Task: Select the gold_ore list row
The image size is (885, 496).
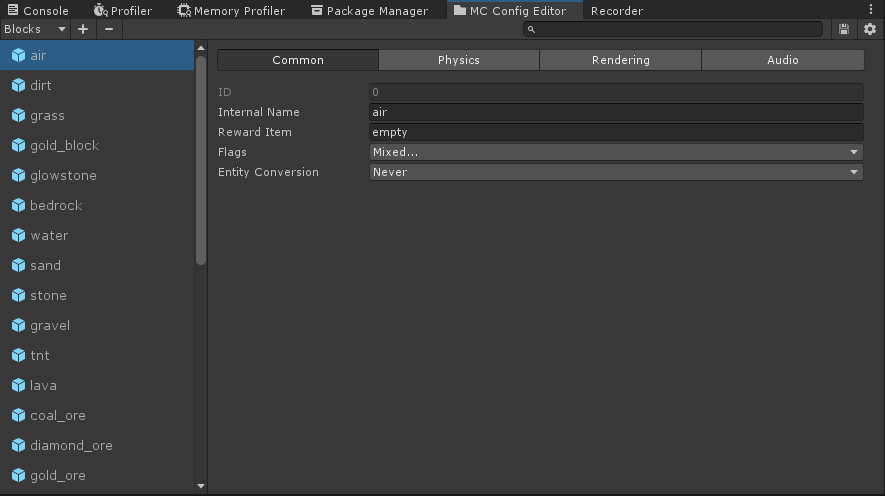Action: click(x=97, y=475)
